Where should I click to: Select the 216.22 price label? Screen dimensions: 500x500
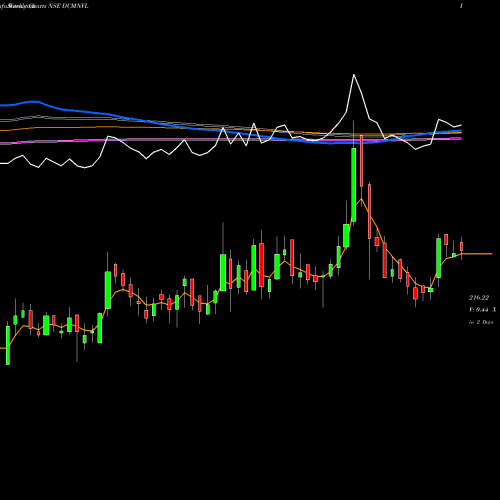tap(479, 298)
